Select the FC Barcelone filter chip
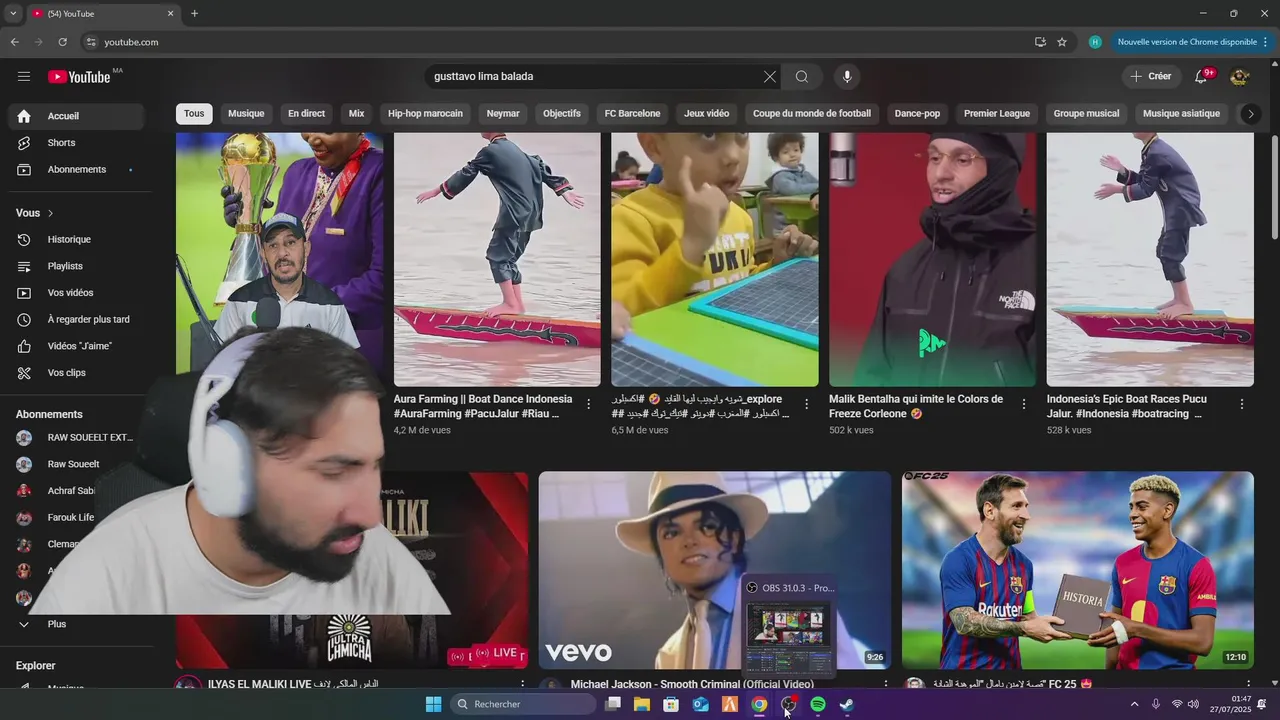Screen dimensions: 1280x720 (x=632, y=114)
